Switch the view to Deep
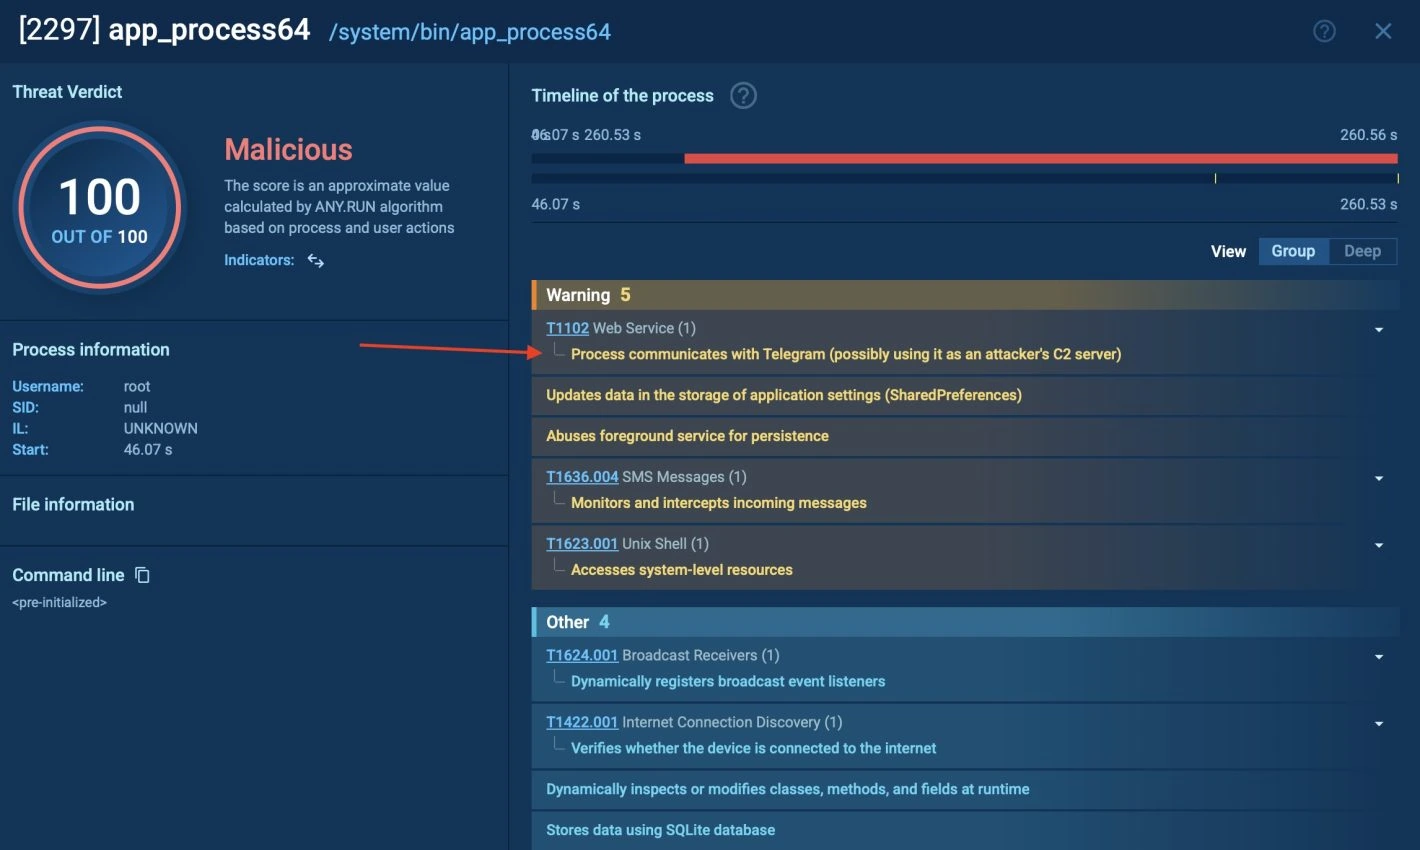 tap(1362, 251)
